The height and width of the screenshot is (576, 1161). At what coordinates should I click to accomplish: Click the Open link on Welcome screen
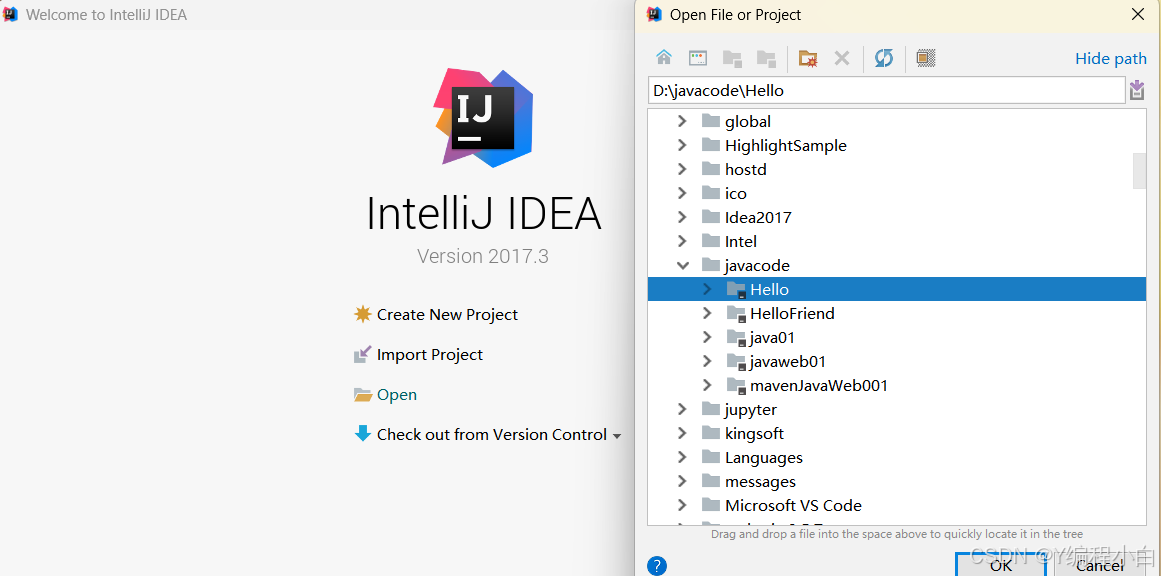click(397, 395)
